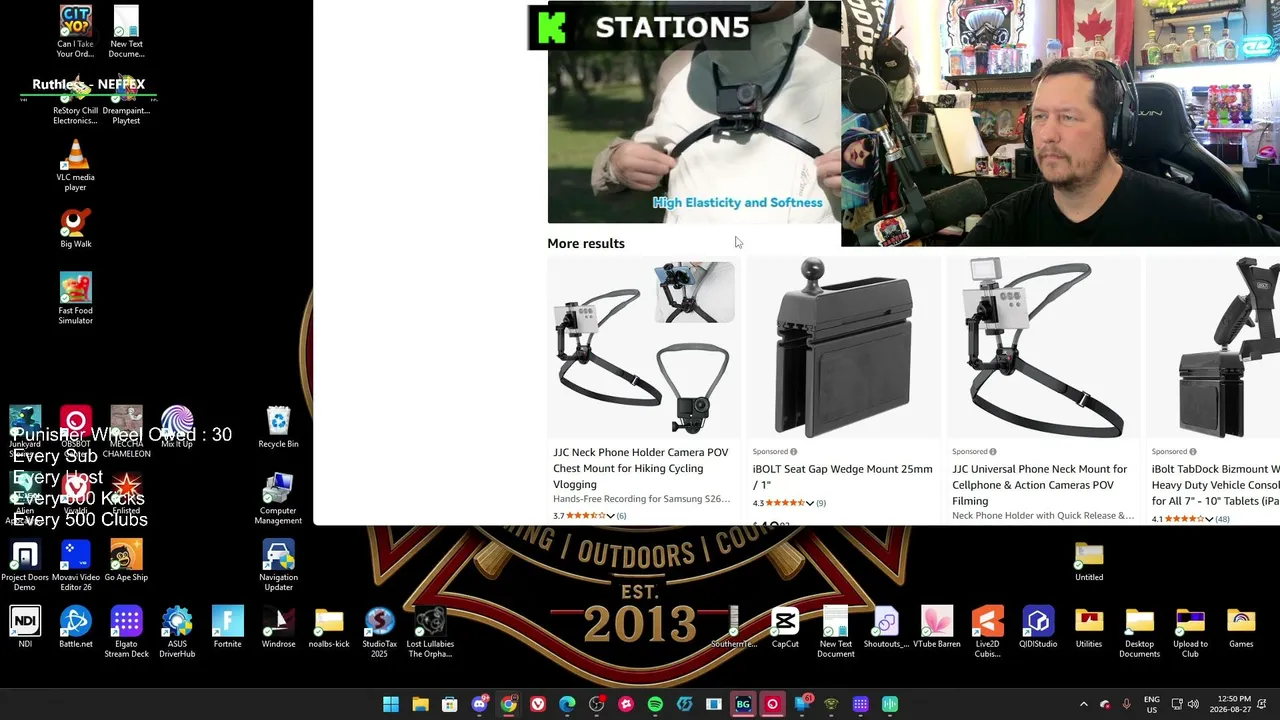Expand the rating dropdown beside 4.1 stars
The height and width of the screenshot is (720, 1280).
(1209, 519)
